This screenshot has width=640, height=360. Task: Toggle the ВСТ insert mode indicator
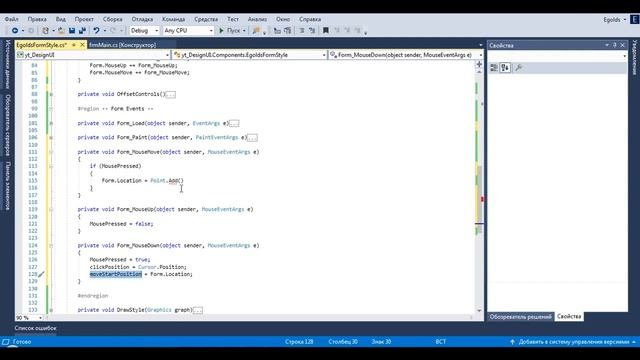pyautogui.click(x=441, y=342)
